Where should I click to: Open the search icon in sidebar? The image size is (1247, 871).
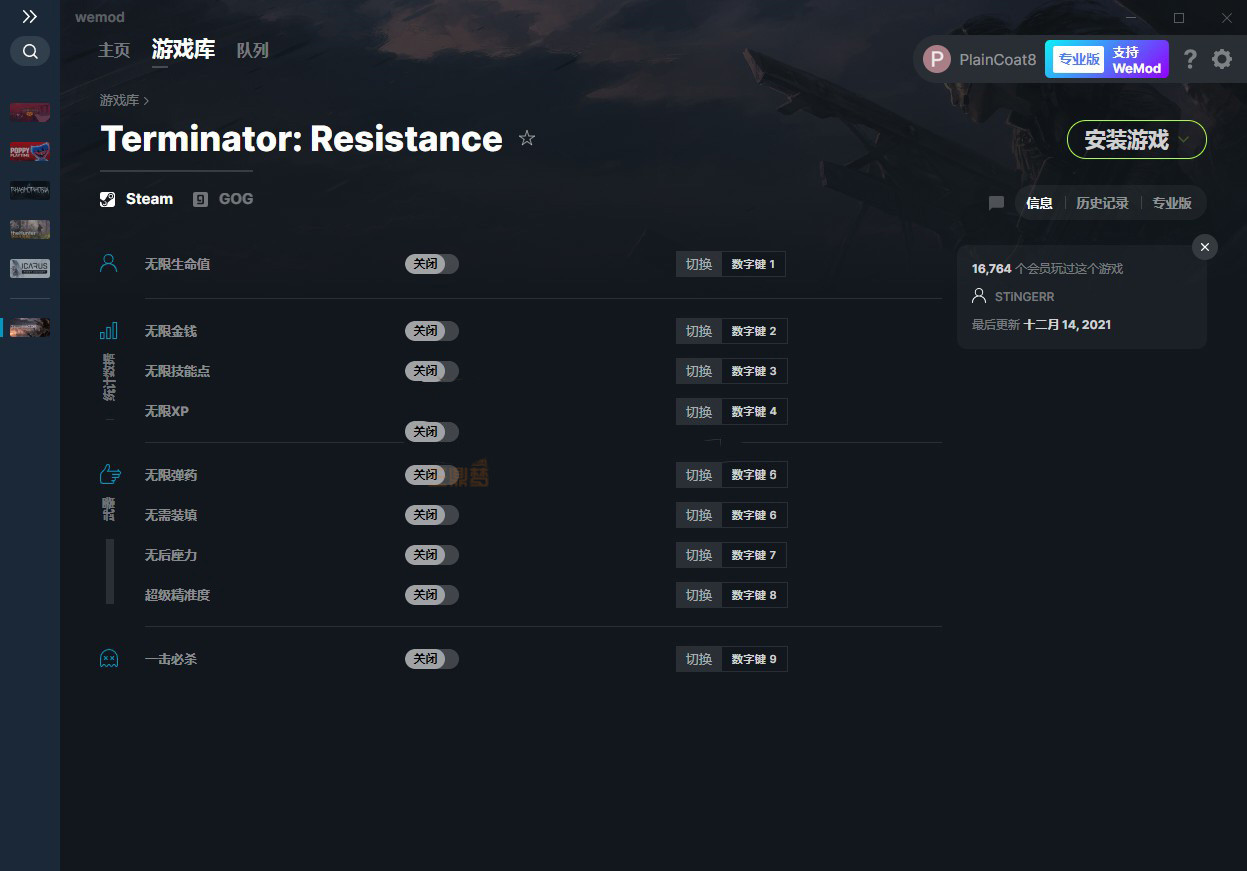[30, 51]
